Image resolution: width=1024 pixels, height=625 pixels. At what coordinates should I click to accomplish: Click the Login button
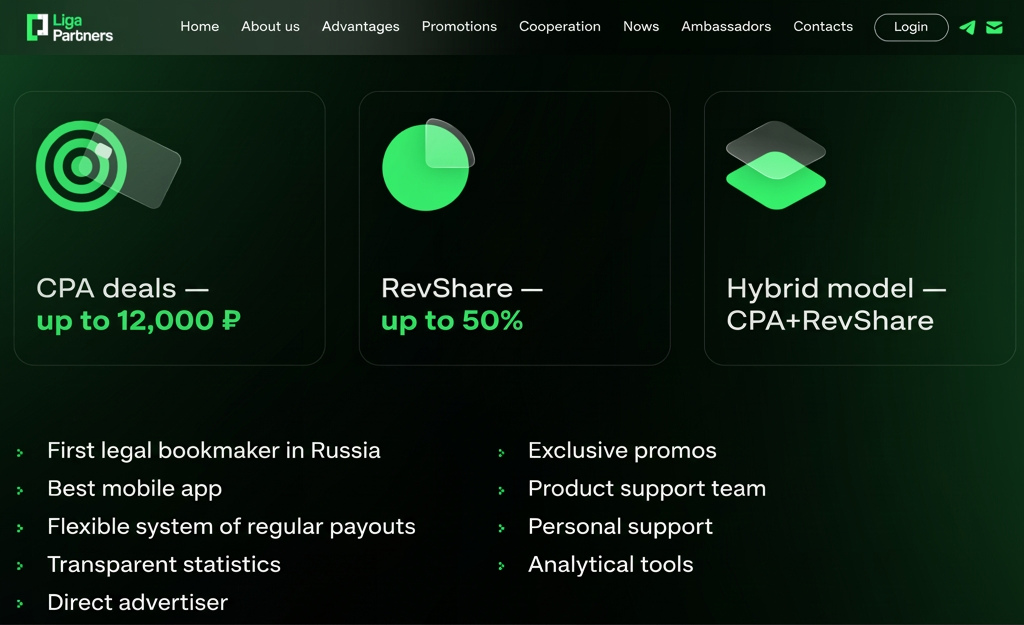tap(911, 27)
